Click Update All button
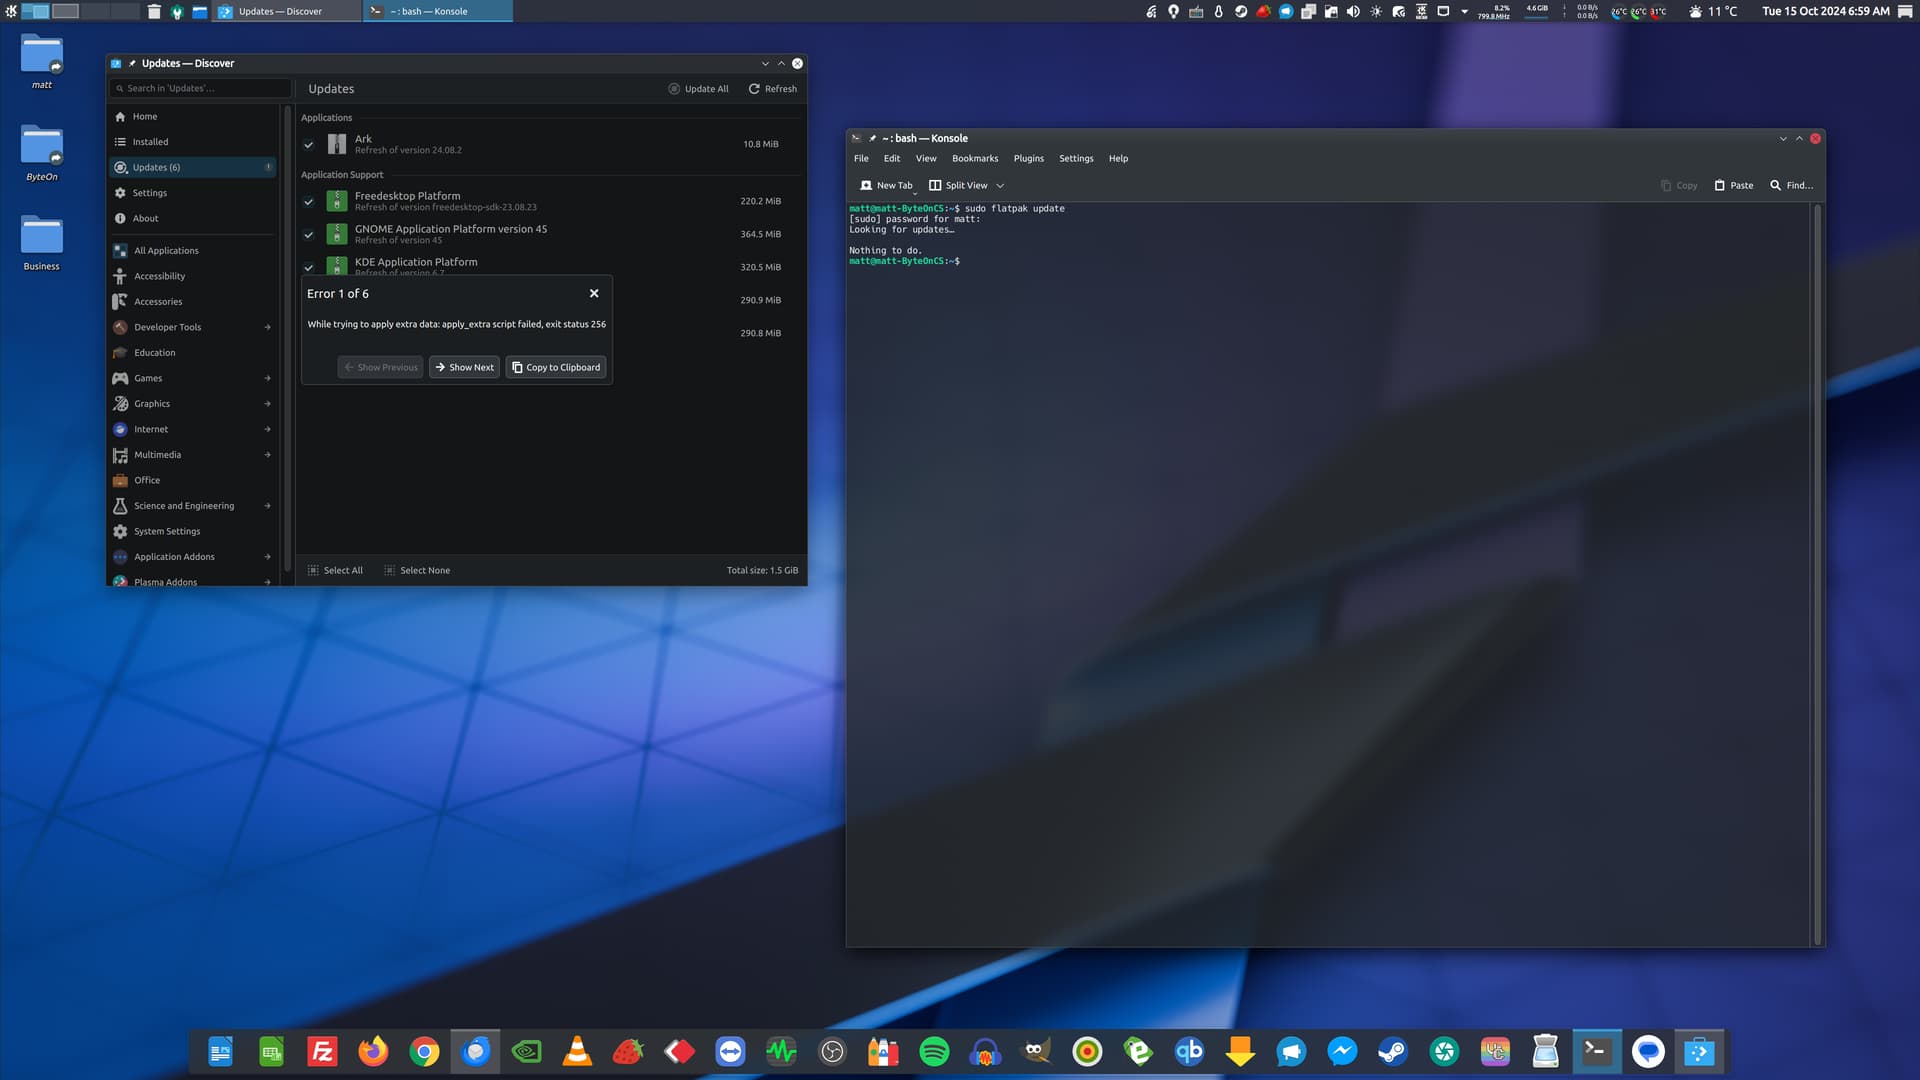Viewport: 1920px width, 1080px height. tap(699, 89)
